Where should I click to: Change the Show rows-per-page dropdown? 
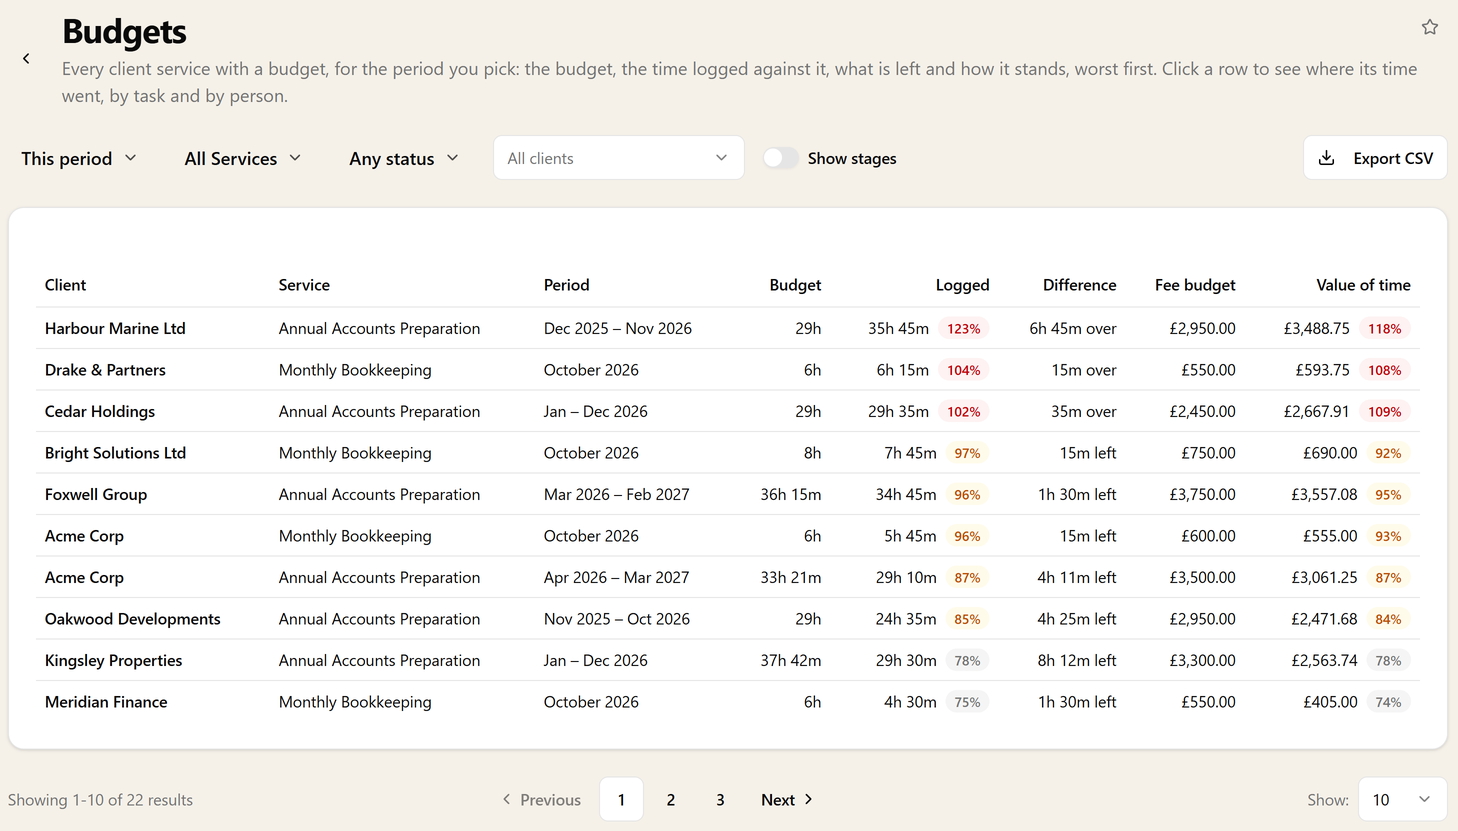1403,799
